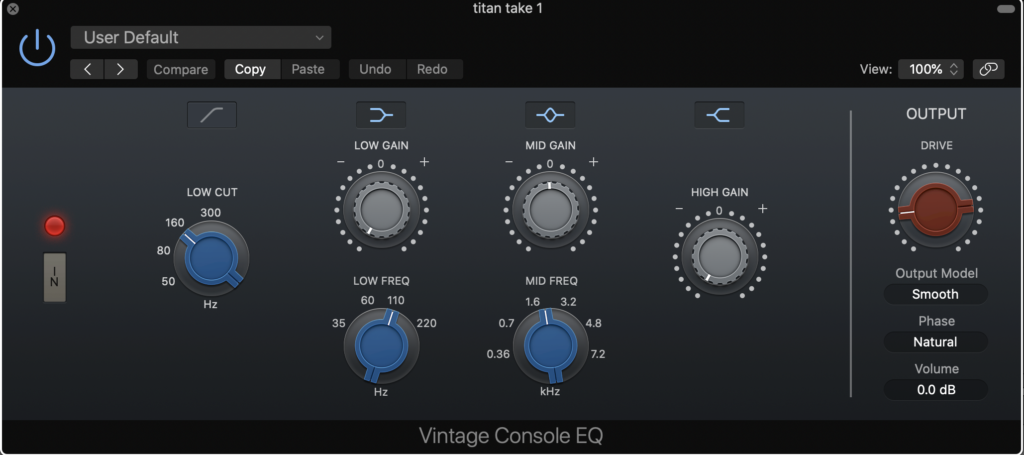The height and width of the screenshot is (455, 1024).
Task: Go to previous preset with left arrow
Action: pos(87,69)
